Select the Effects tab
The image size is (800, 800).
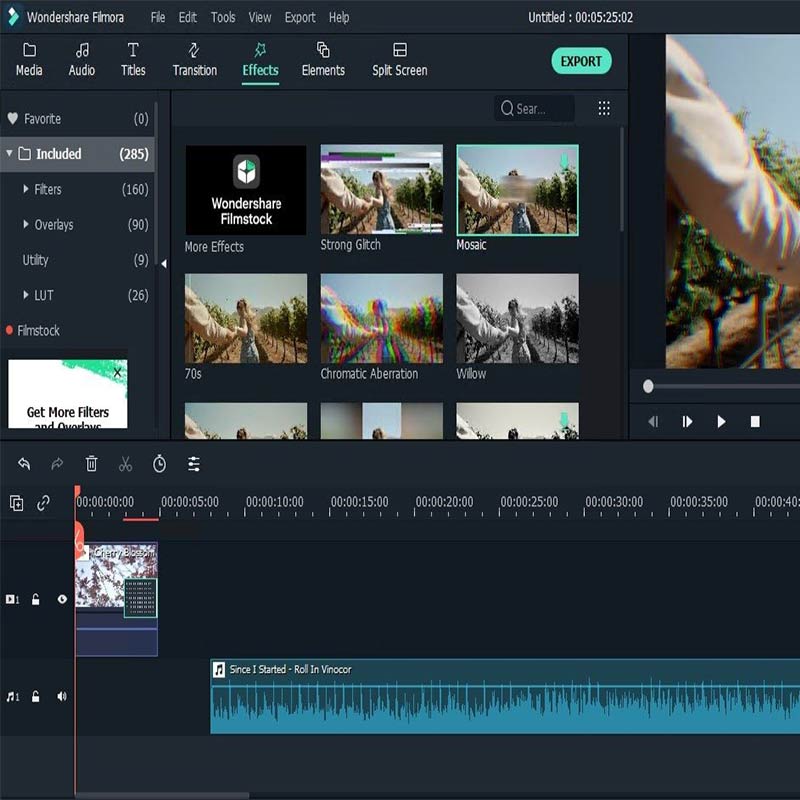point(260,60)
